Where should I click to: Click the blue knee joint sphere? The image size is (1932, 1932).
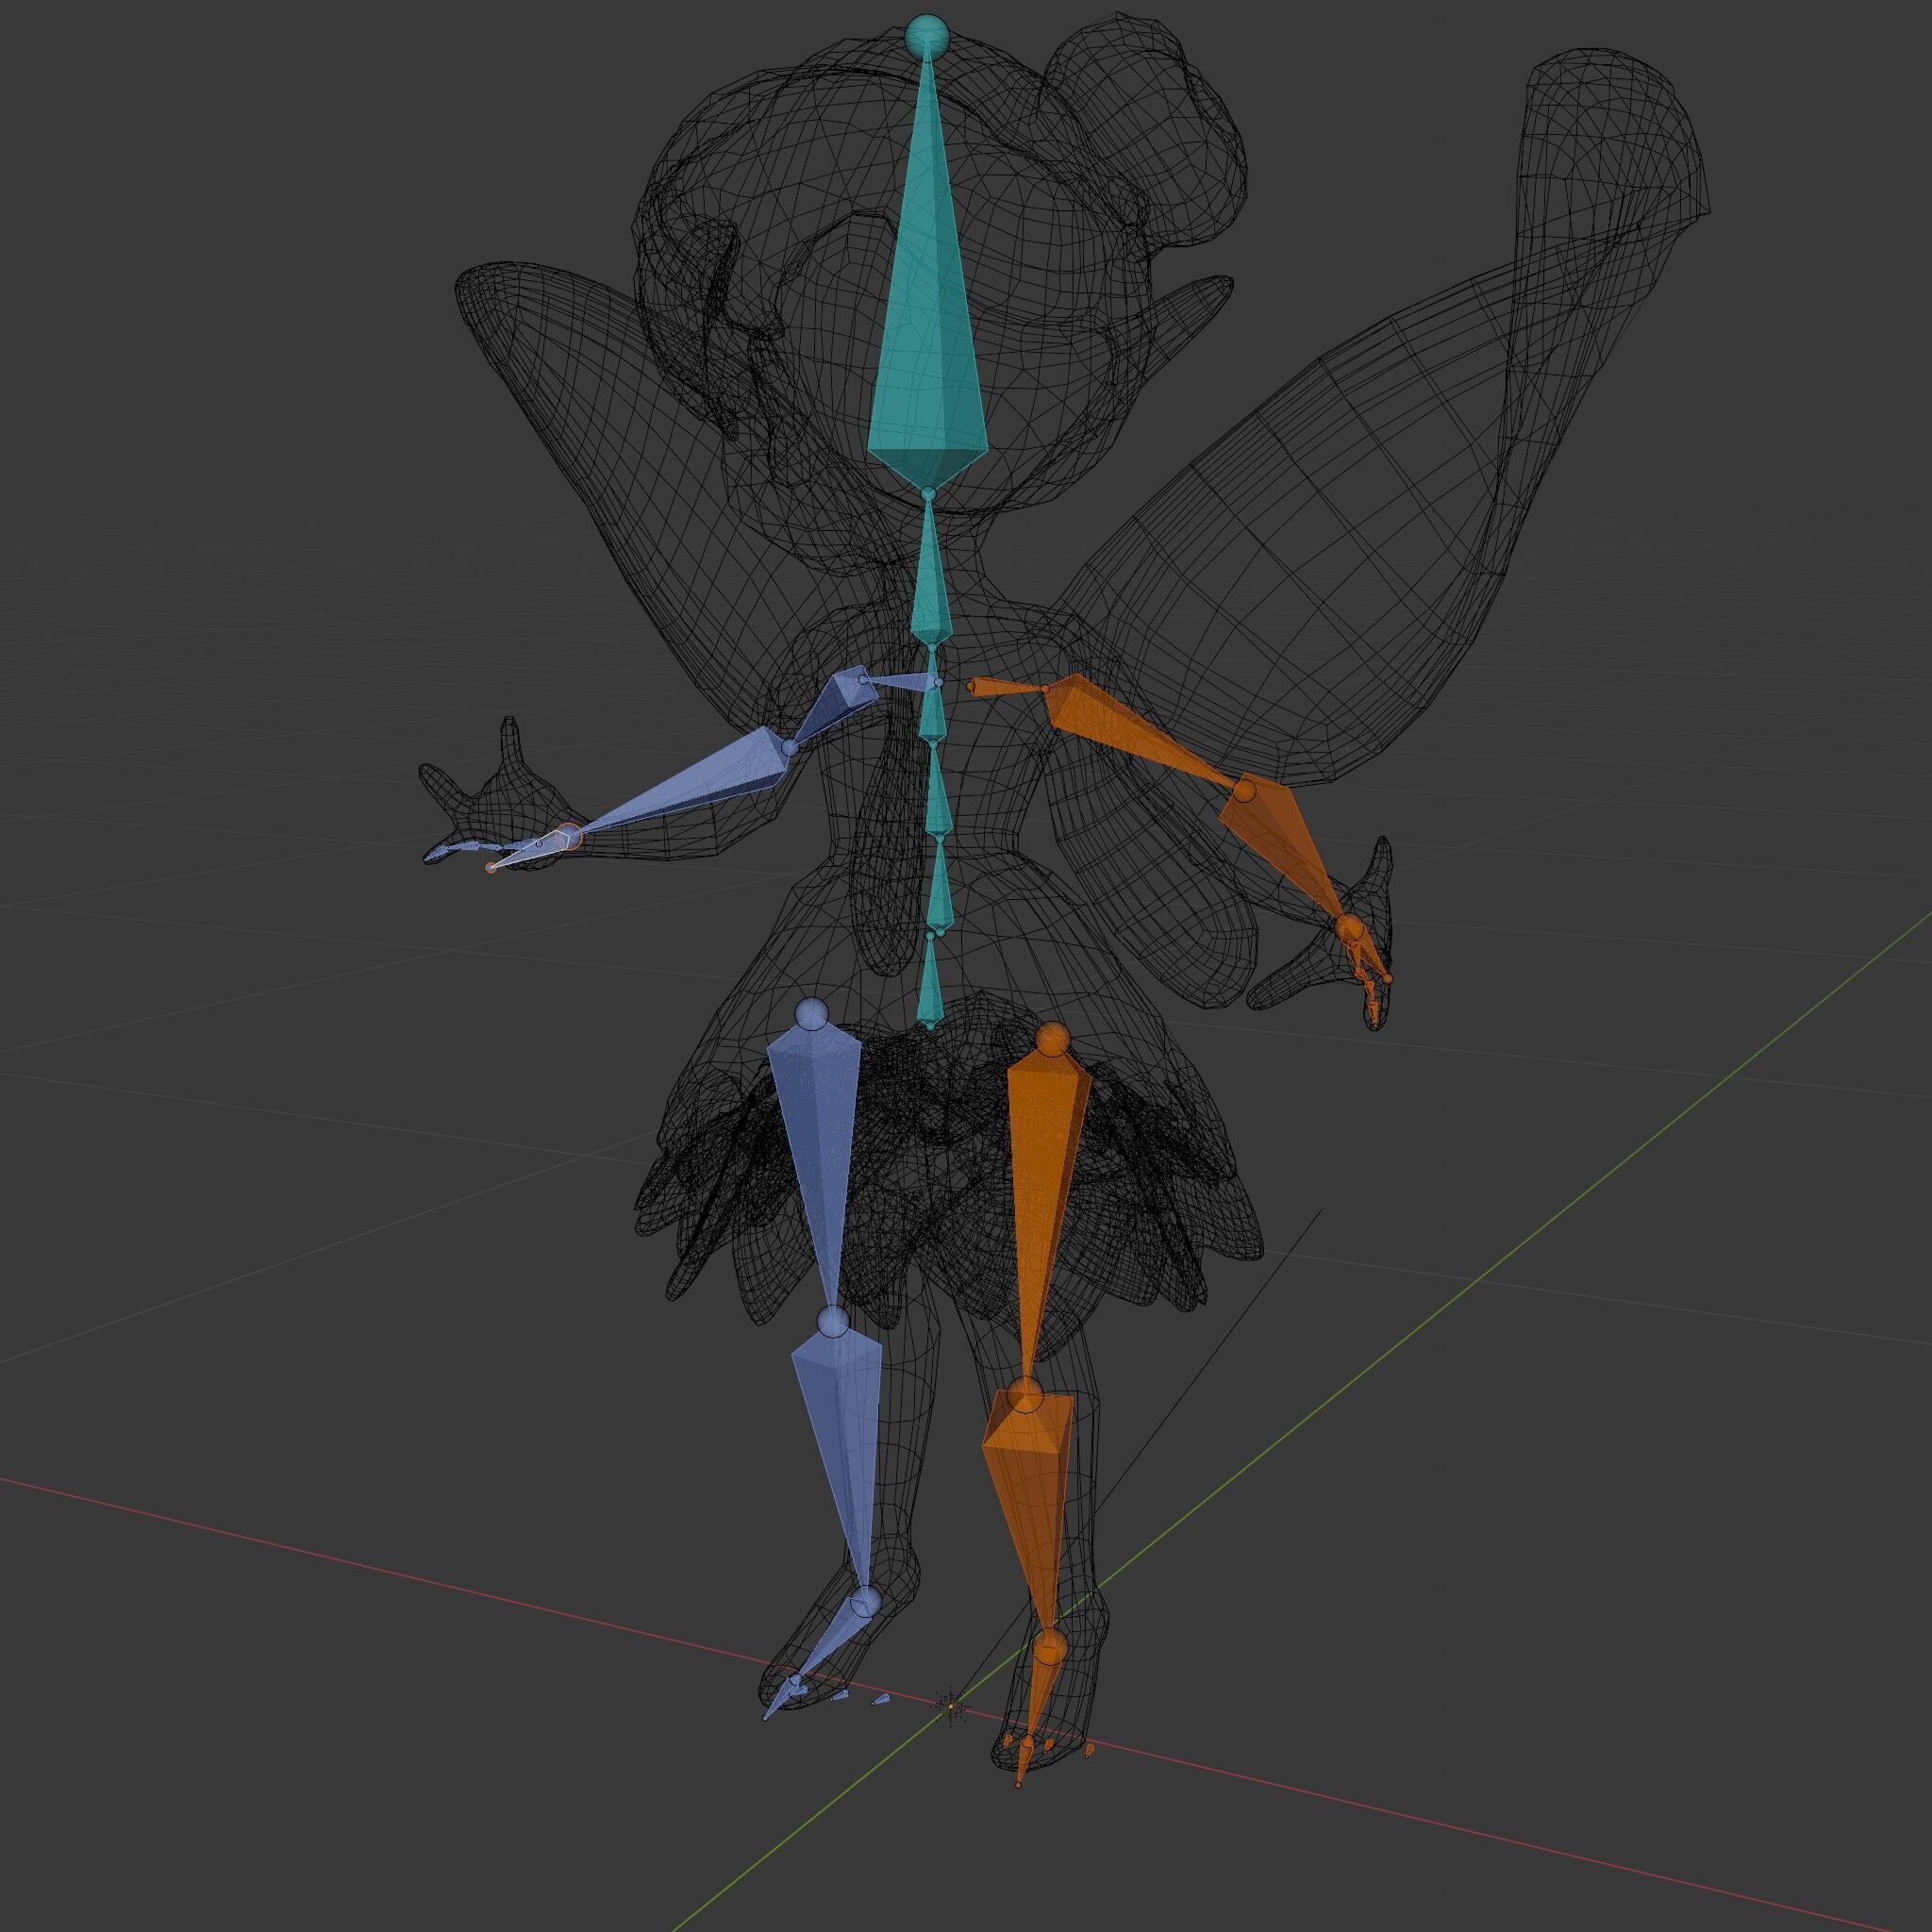click(833, 1322)
